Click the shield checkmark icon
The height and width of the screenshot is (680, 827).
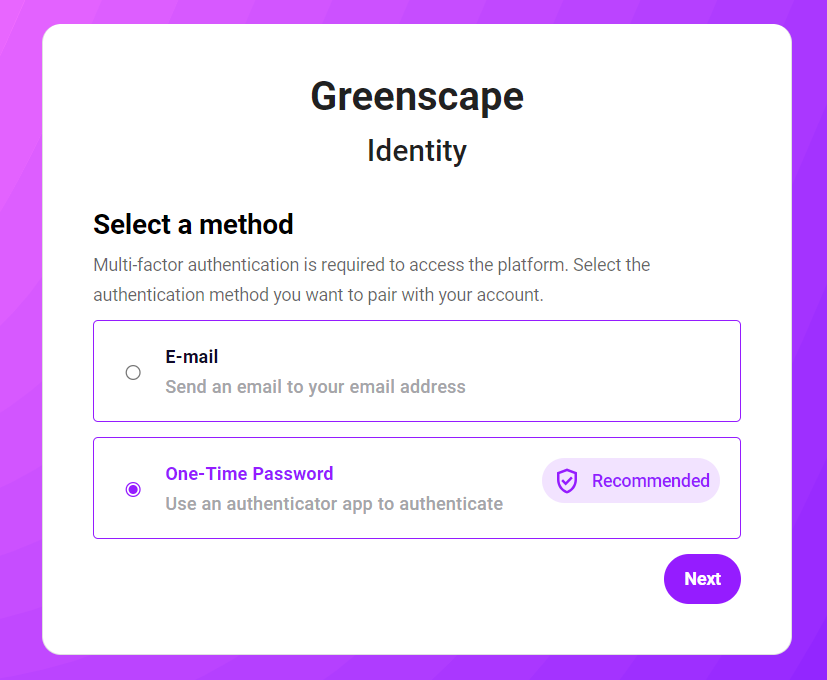click(567, 481)
